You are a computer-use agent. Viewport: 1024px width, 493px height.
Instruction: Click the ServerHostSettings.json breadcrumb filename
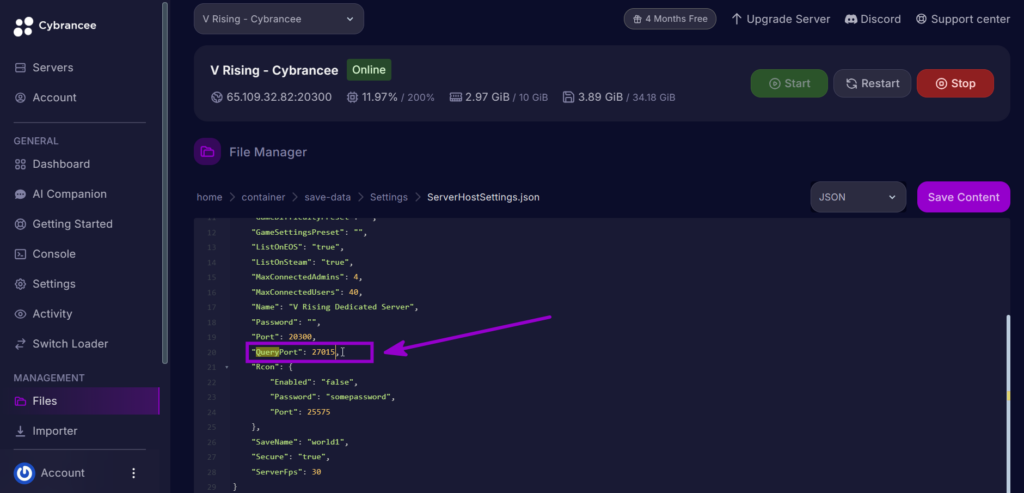tap(483, 197)
